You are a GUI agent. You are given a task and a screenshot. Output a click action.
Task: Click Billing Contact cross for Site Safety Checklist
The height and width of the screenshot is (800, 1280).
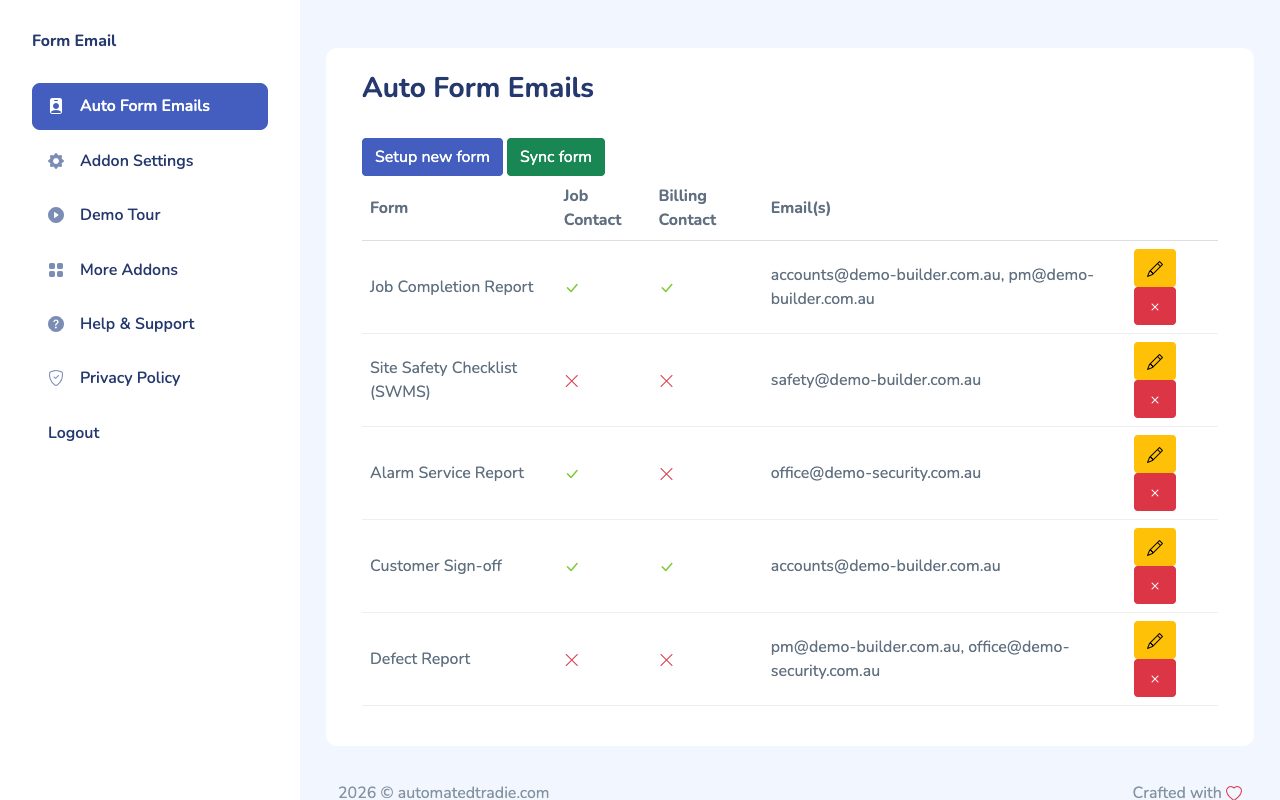click(x=667, y=381)
